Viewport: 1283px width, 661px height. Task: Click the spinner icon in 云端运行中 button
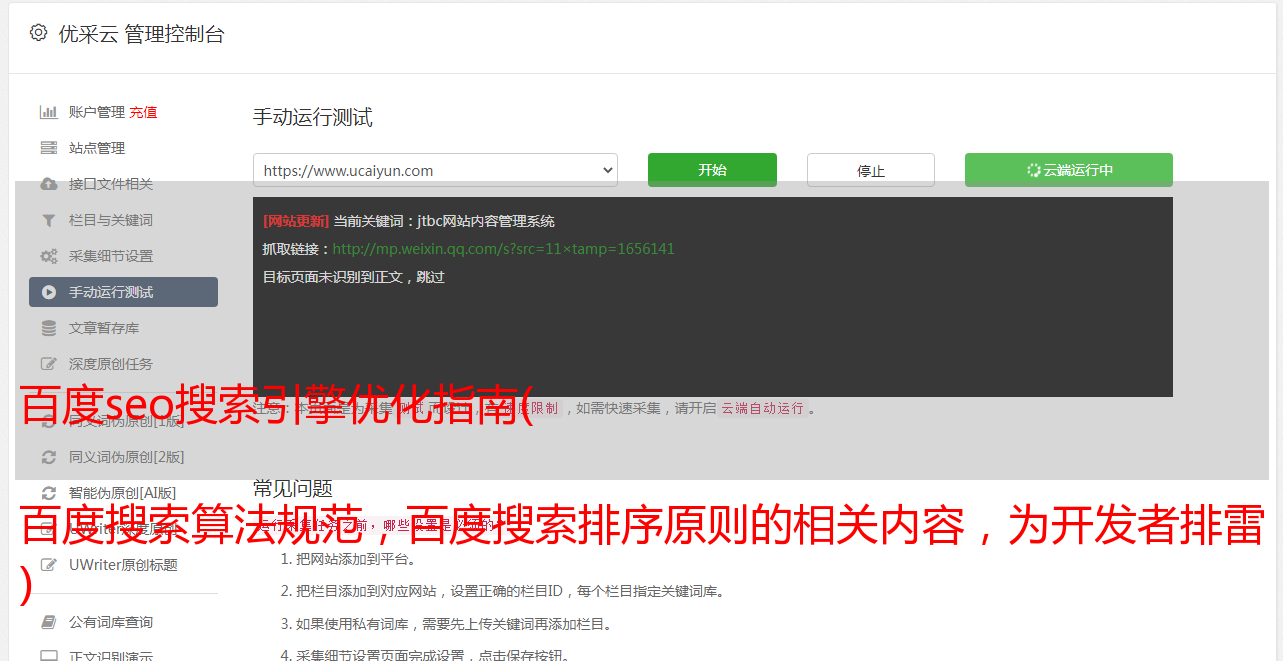pyautogui.click(x=1033, y=170)
